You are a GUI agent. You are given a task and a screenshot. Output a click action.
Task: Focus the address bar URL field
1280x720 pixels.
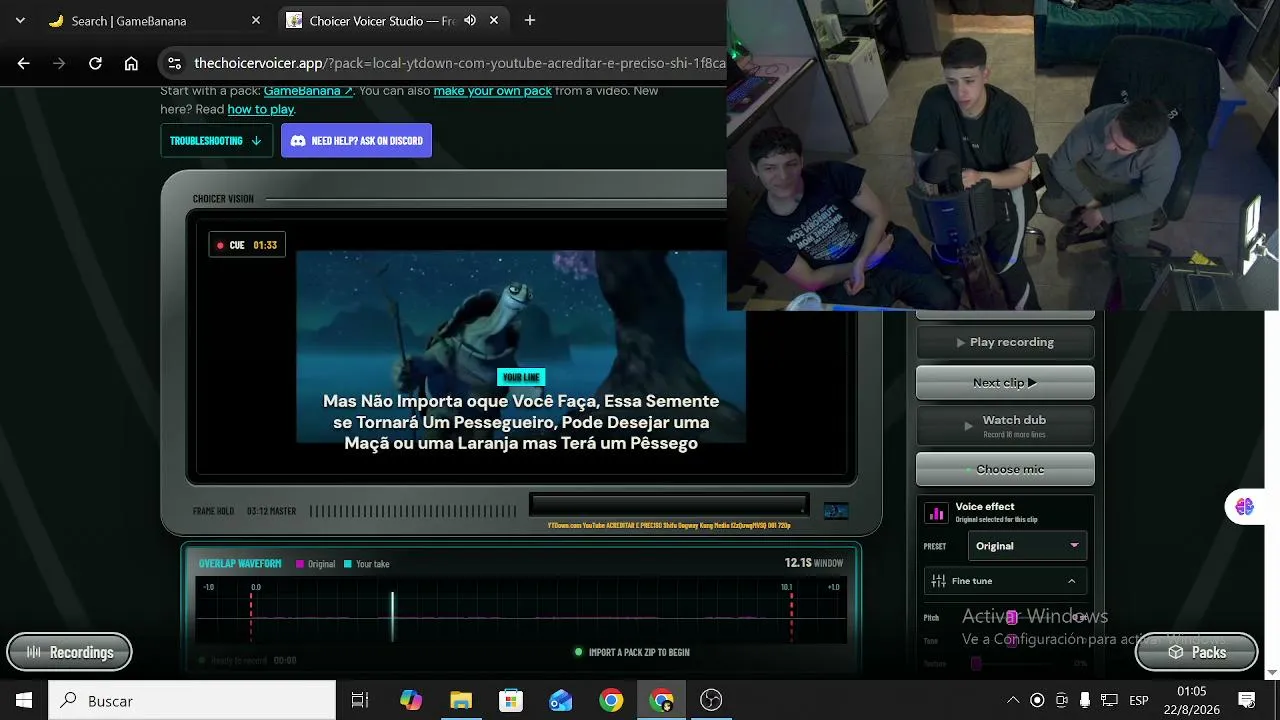pos(459,63)
